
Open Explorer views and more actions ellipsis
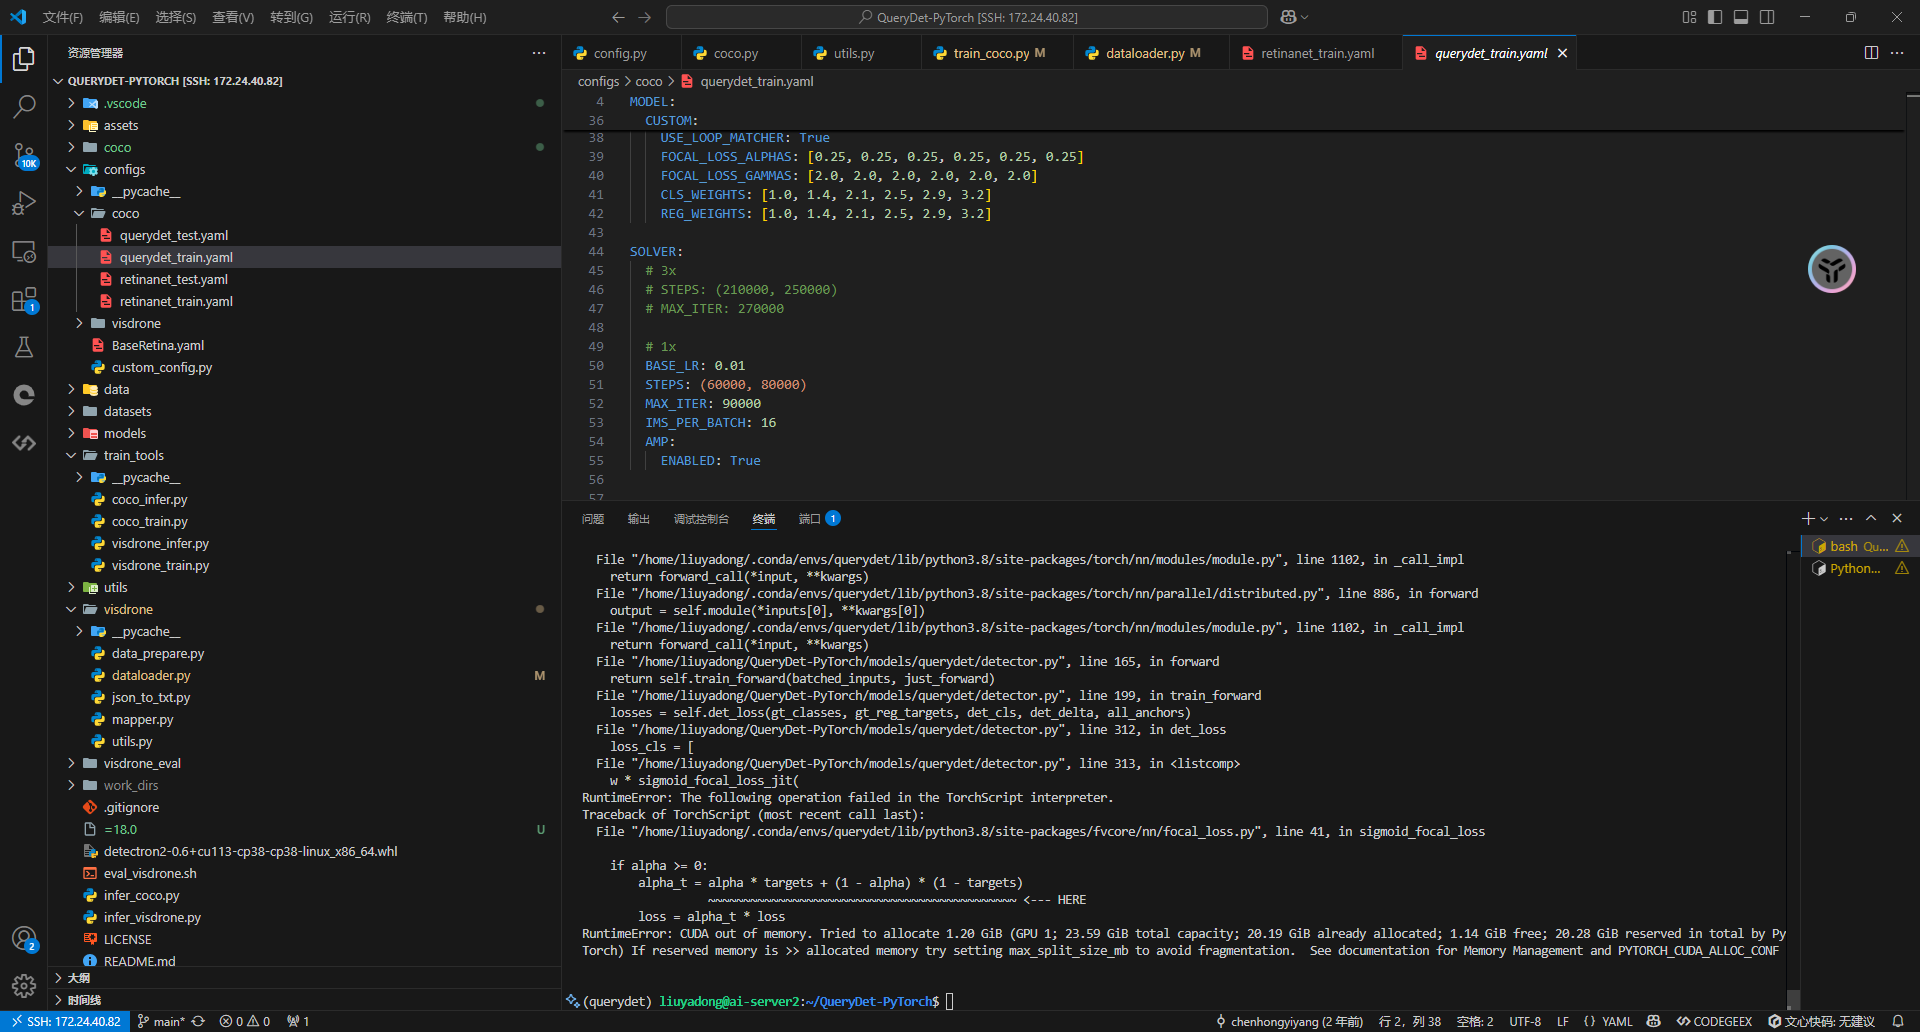tap(539, 53)
